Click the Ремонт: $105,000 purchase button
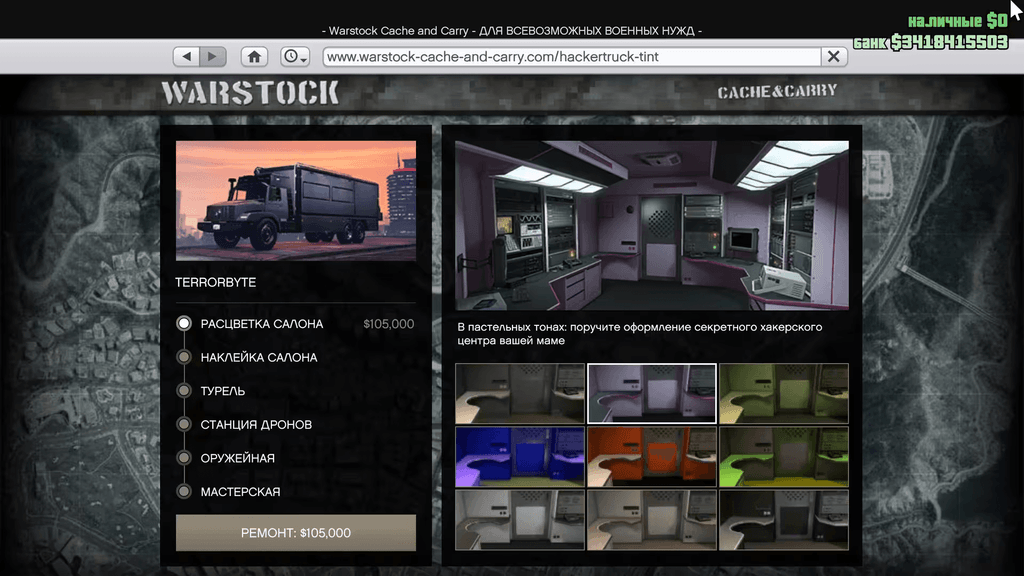 296,533
